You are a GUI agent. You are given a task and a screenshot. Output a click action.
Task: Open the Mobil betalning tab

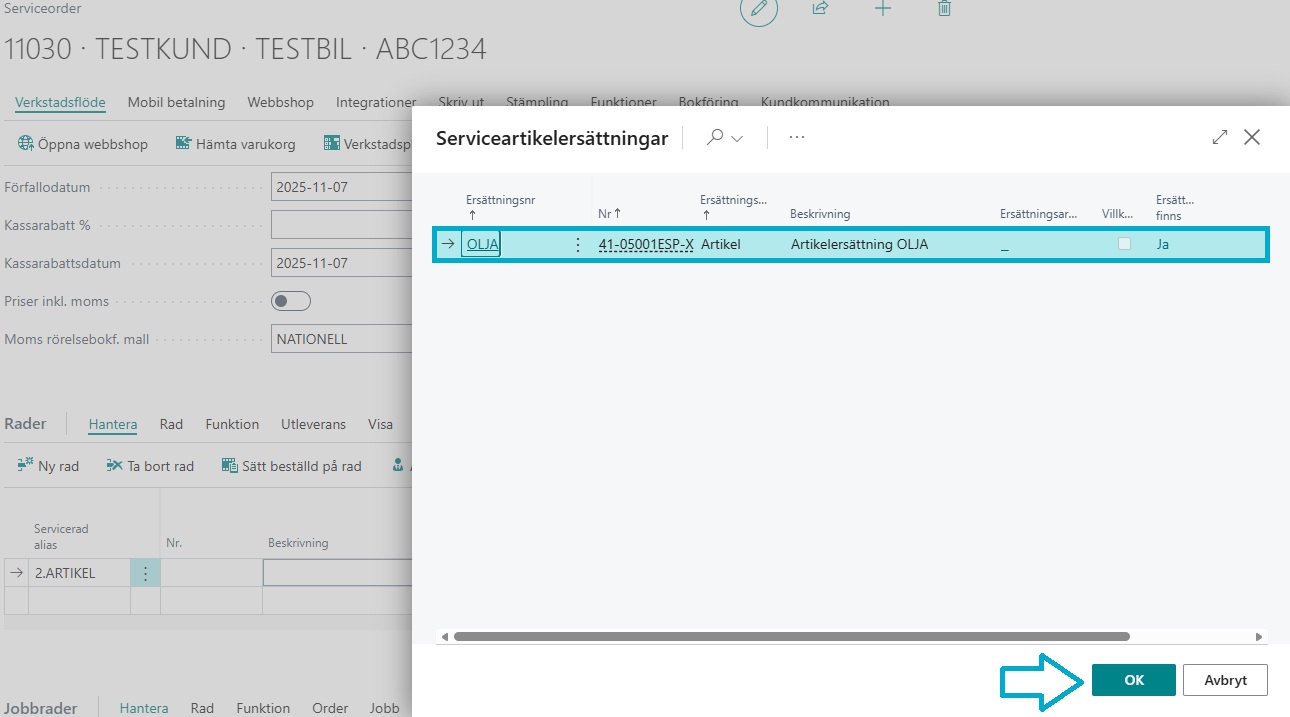pyautogui.click(x=176, y=102)
